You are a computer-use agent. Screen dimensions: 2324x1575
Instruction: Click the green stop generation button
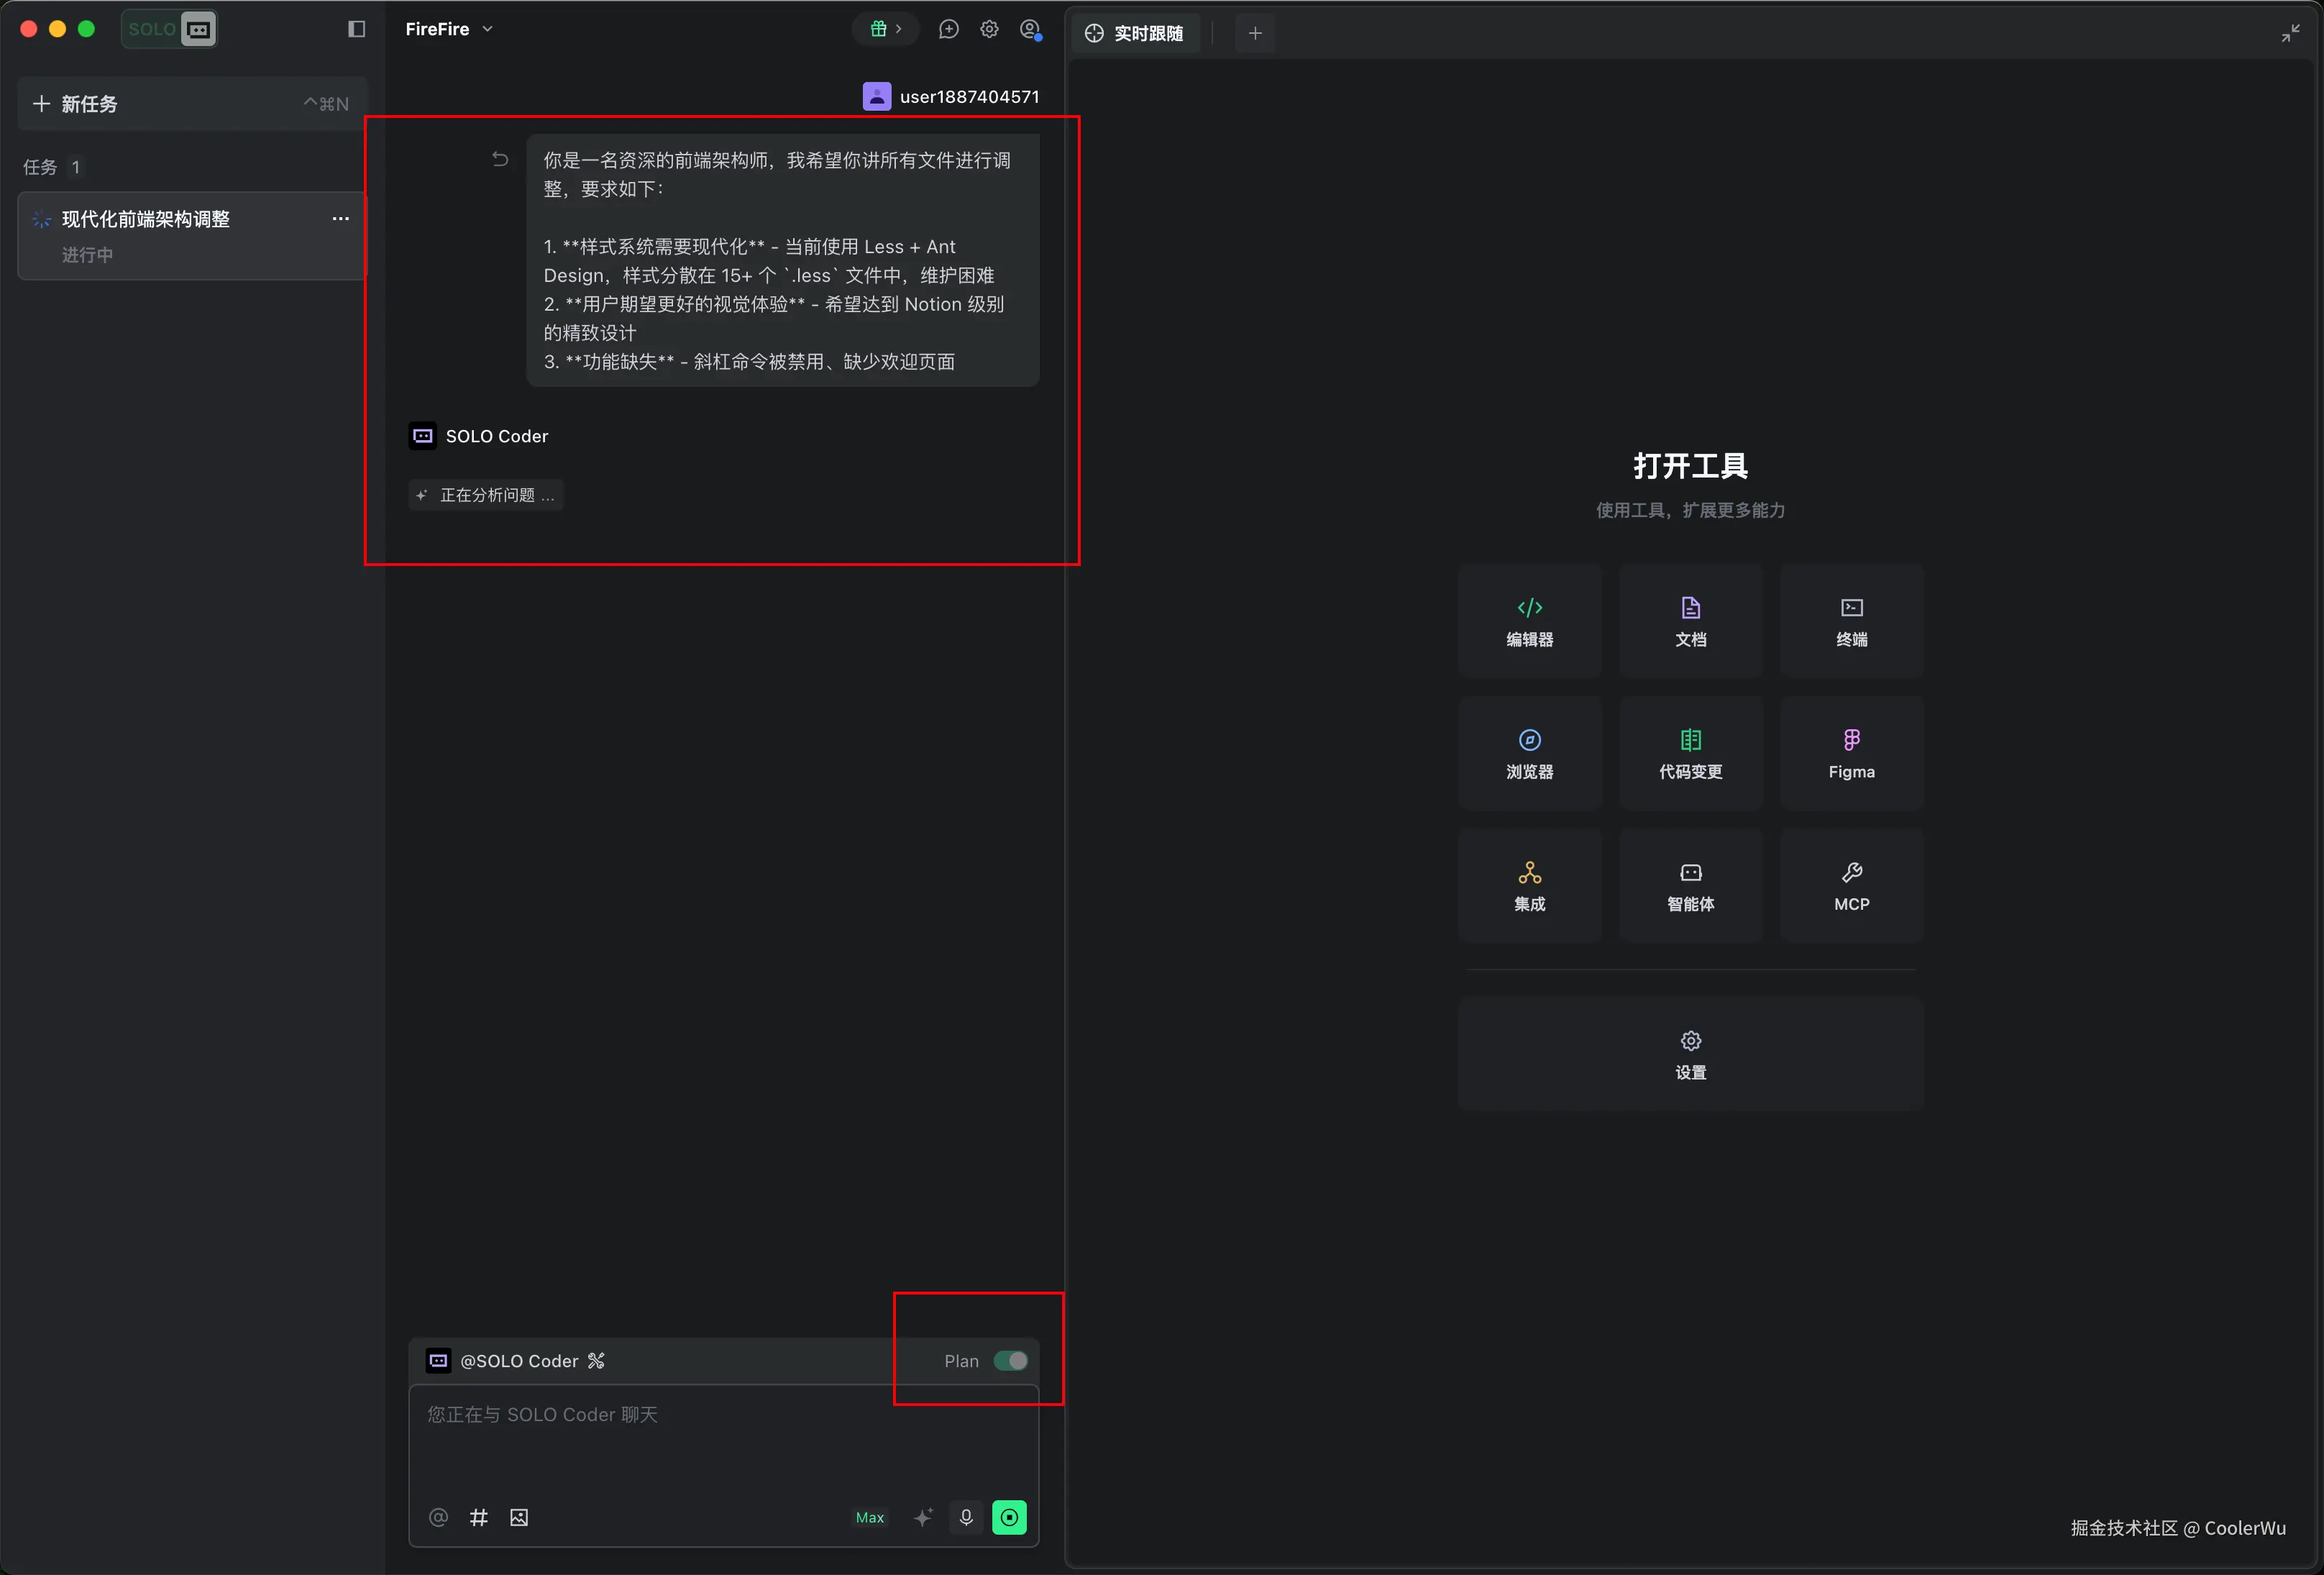tap(1009, 1517)
